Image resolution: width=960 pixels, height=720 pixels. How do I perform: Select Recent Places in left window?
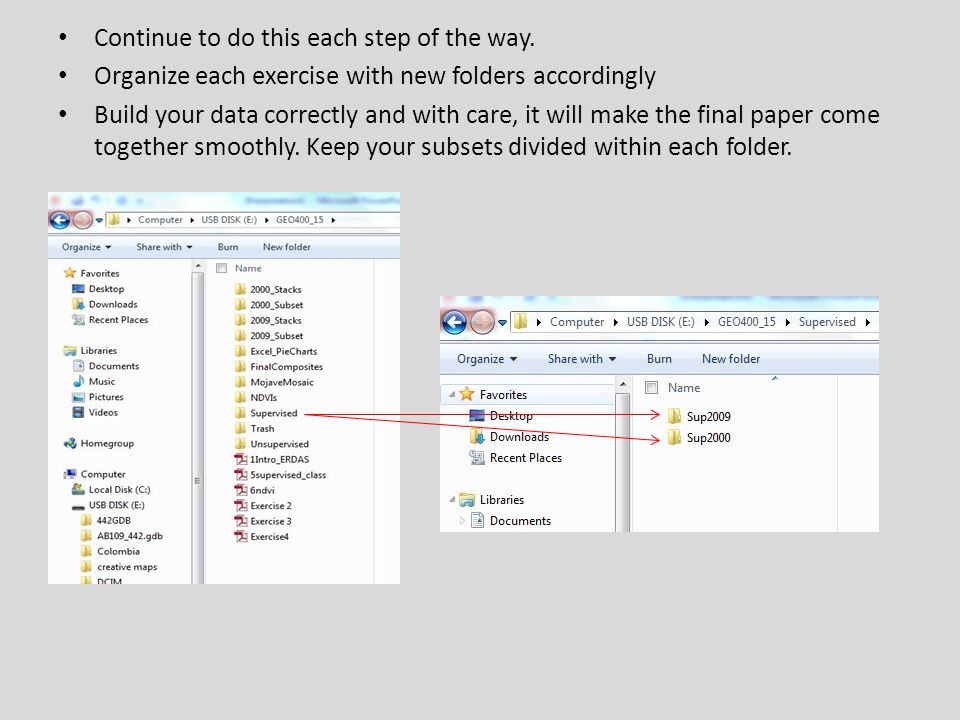tap(110, 320)
